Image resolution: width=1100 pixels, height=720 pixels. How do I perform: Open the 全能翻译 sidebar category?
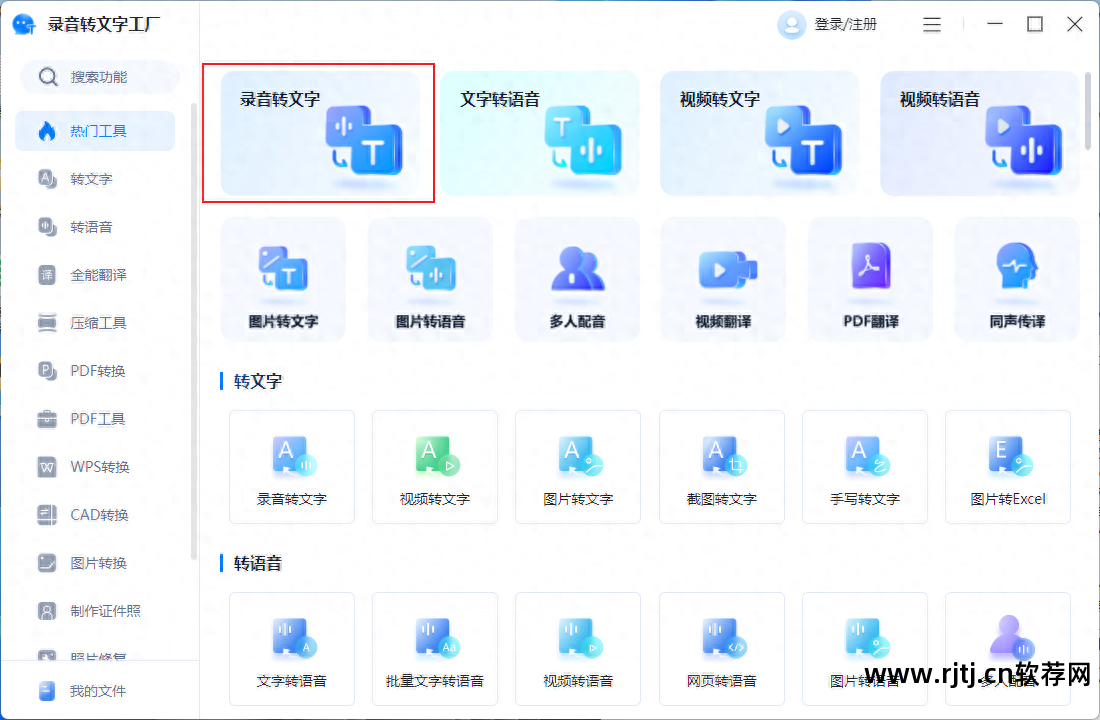pyautogui.click(x=95, y=275)
